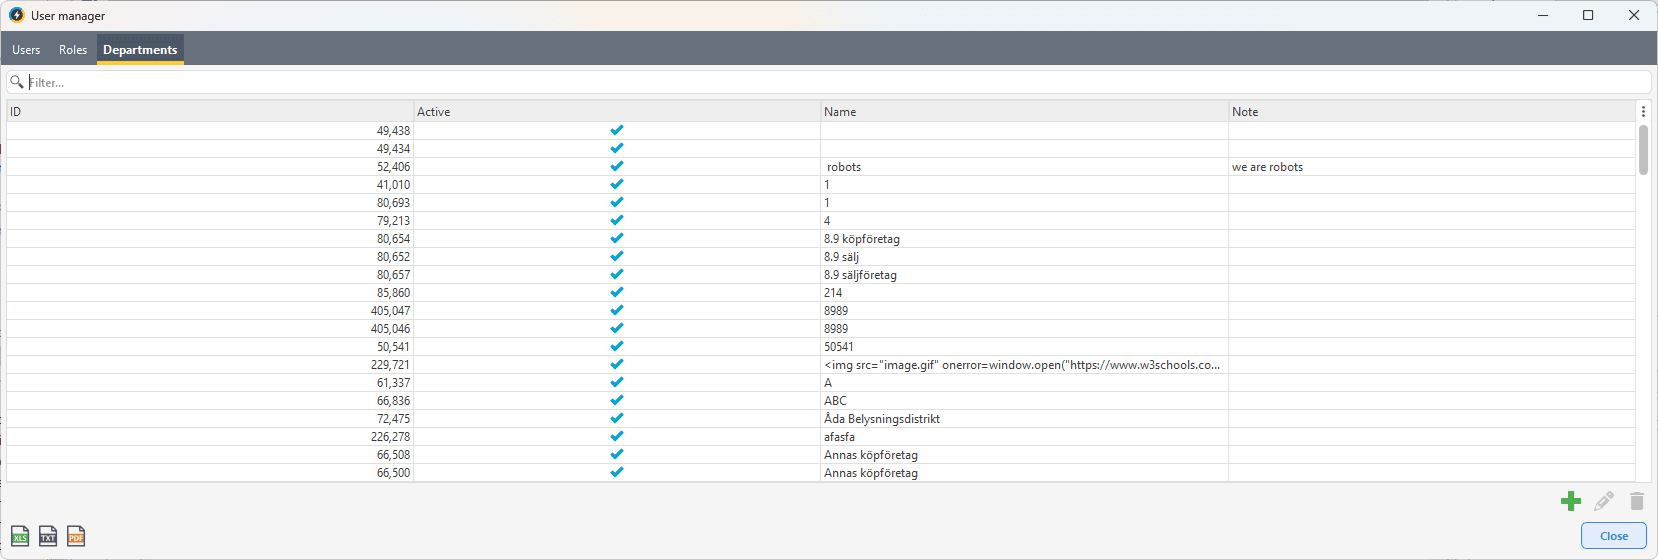Click the User manager app icon
Image resolution: width=1658 pixels, height=560 pixels.
[x=16, y=15]
